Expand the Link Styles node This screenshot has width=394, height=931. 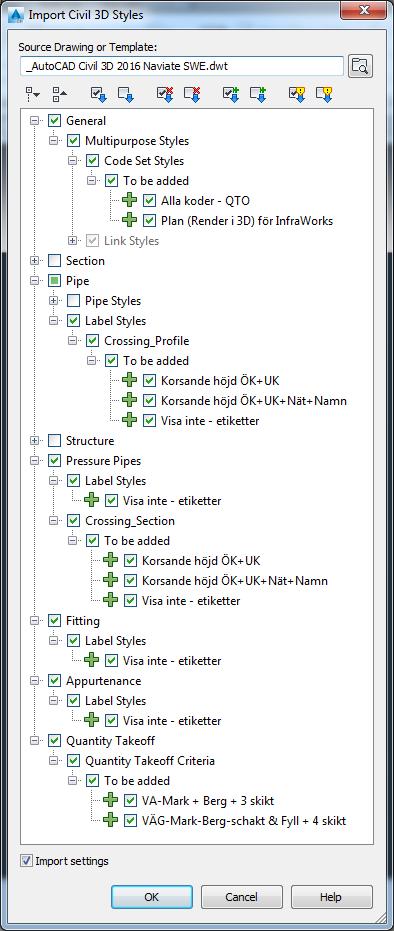73,240
